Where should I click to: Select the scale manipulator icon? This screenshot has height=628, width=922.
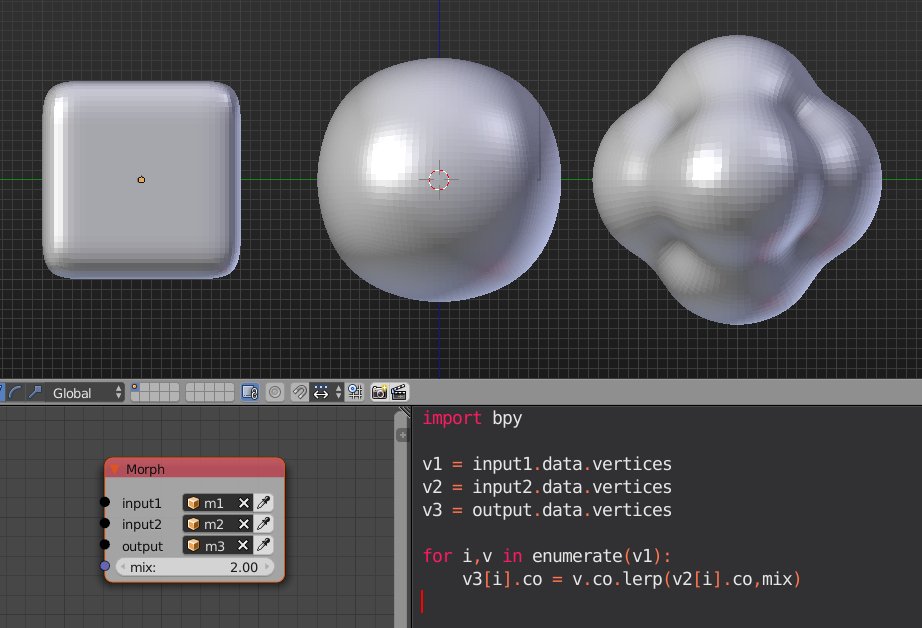(x=35, y=392)
